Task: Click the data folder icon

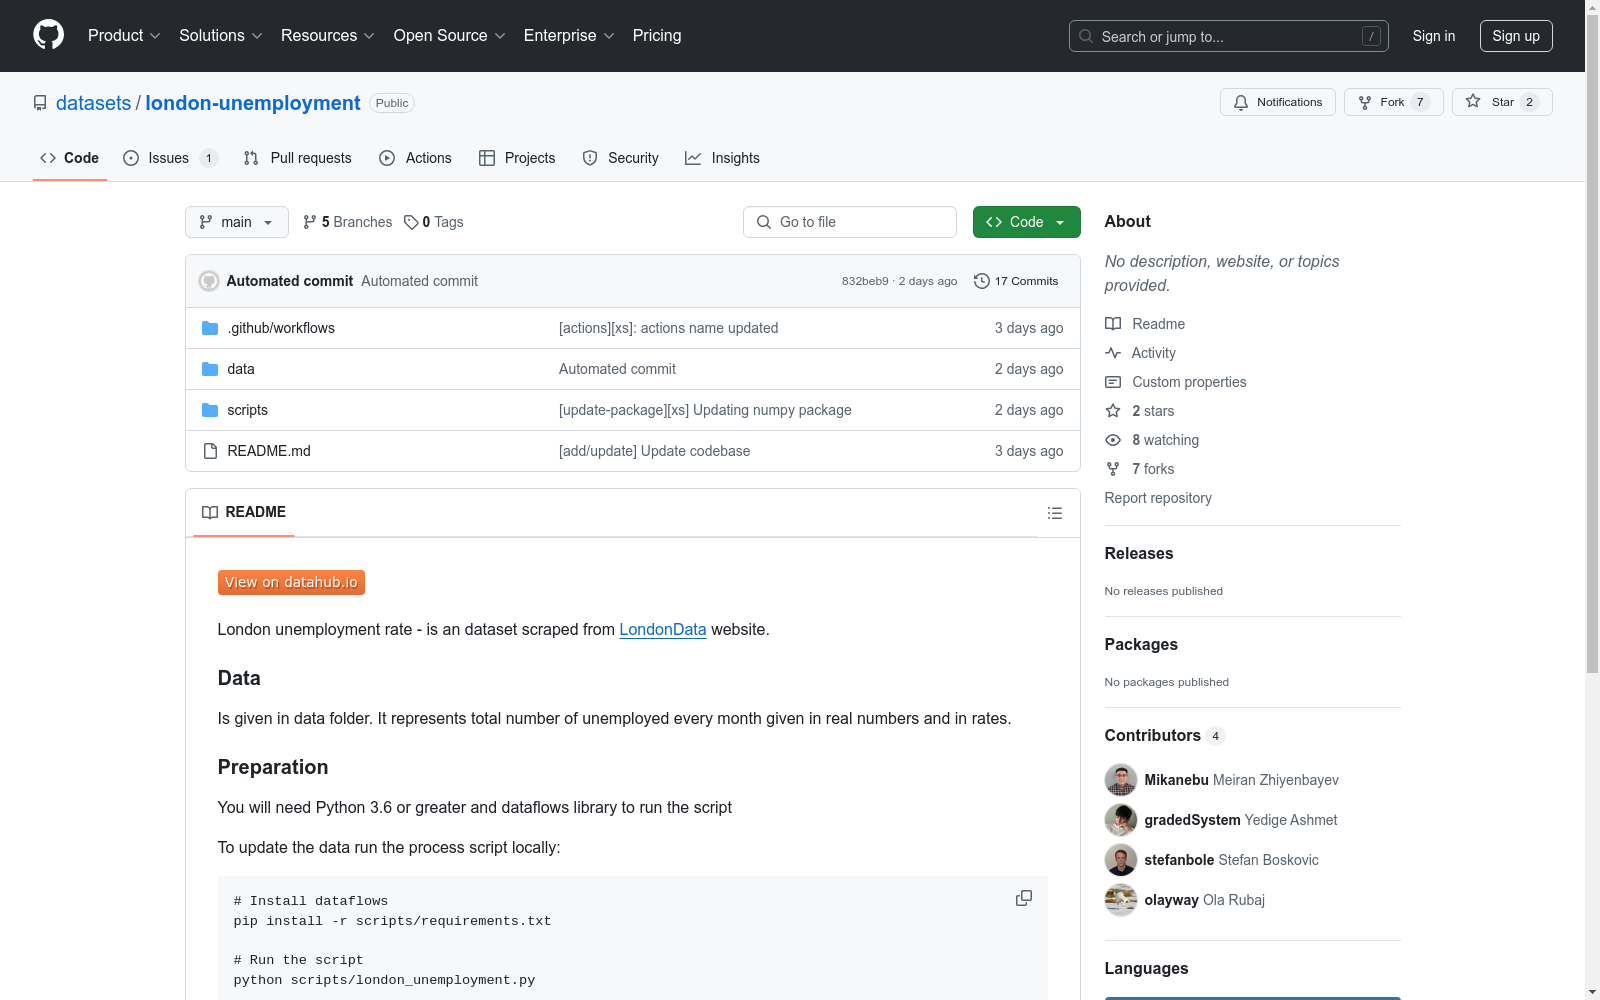Action: (210, 369)
